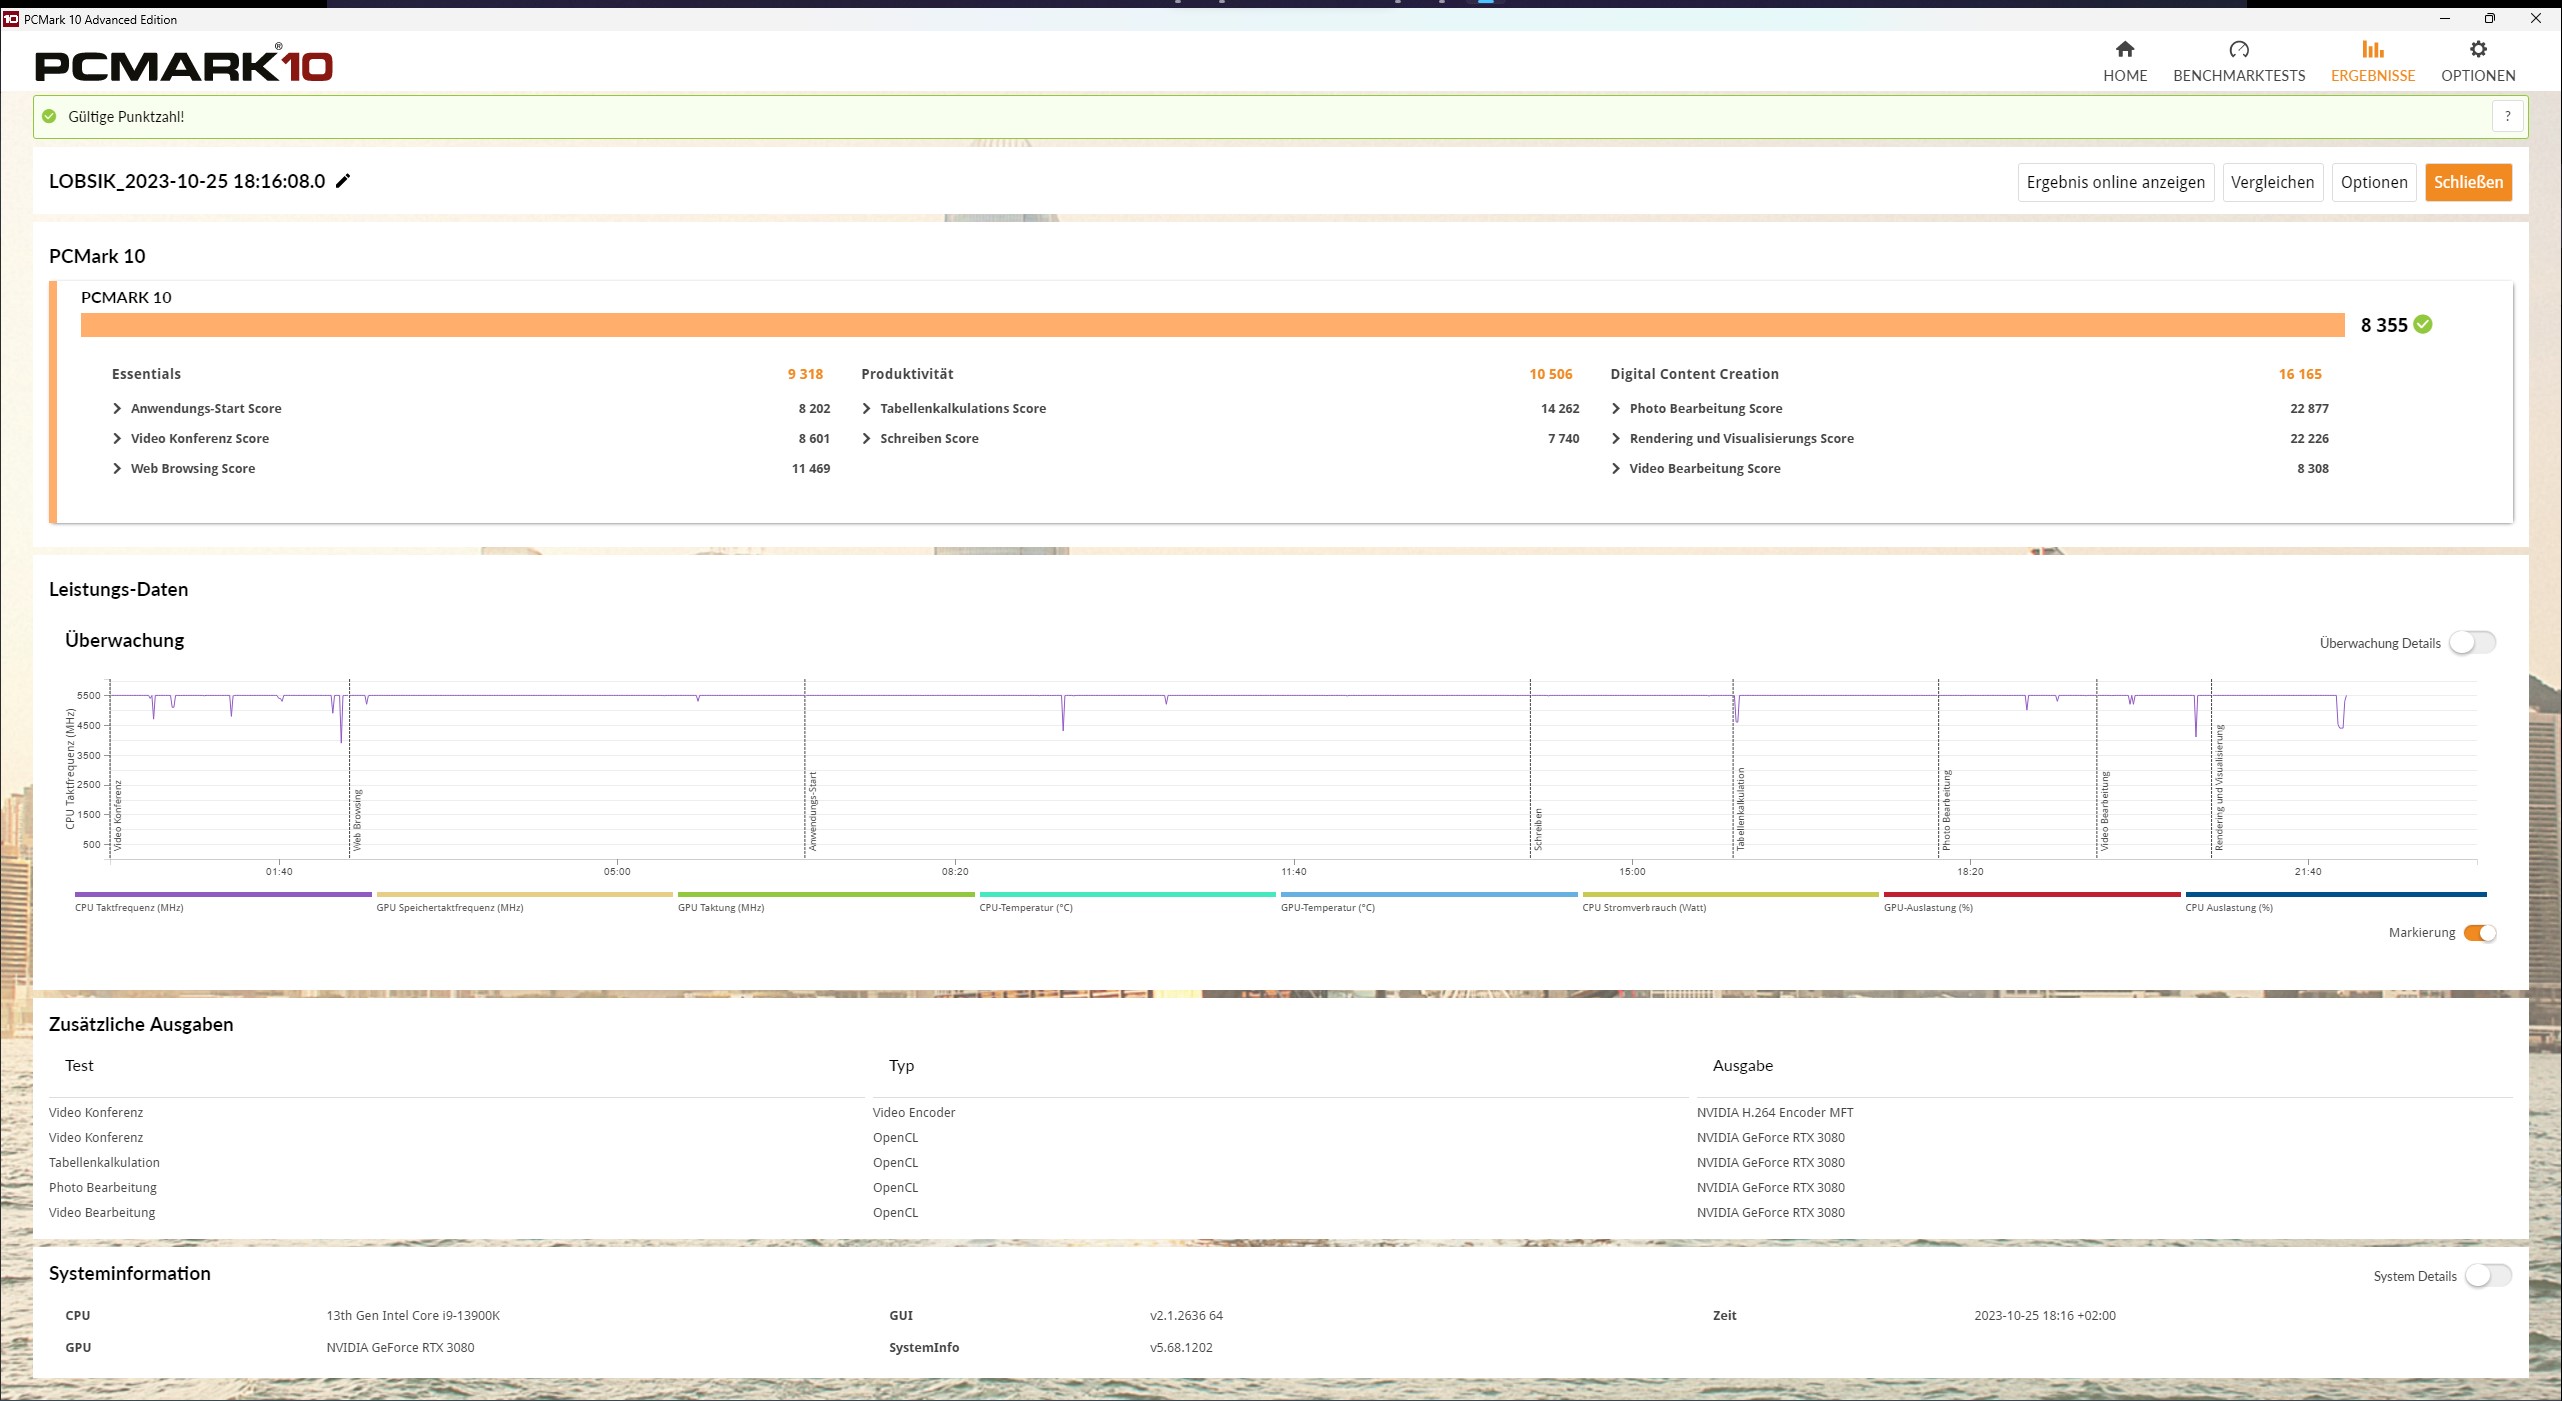Toggle the System Details switch
Screen dimensions: 2562x1401
click(2488, 1276)
